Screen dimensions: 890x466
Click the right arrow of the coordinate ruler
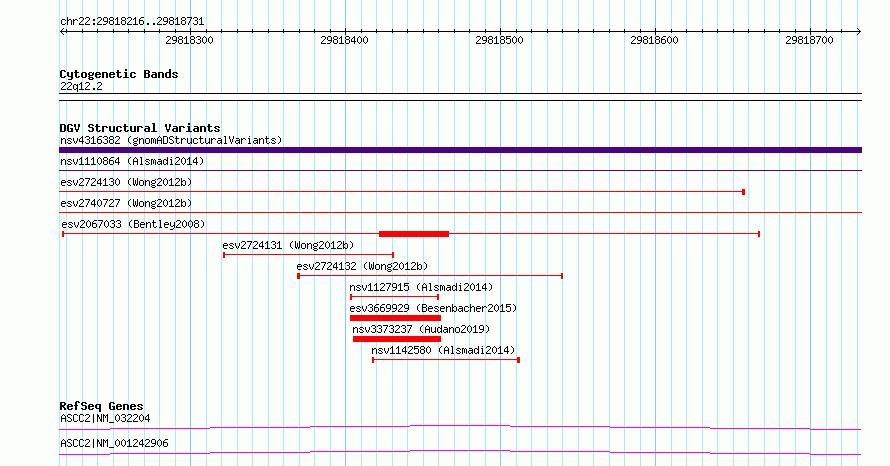click(859, 32)
